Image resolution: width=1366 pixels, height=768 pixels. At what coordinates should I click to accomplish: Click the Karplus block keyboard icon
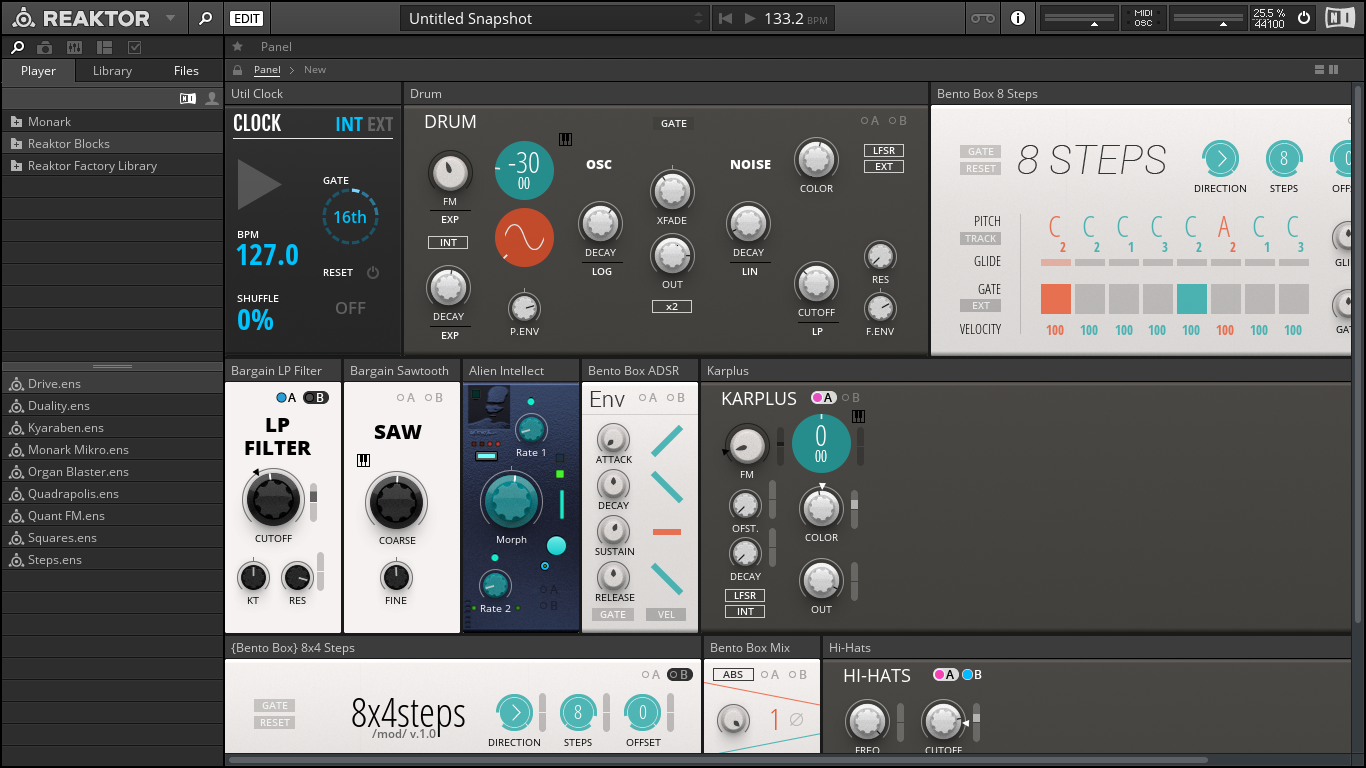click(x=858, y=417)
